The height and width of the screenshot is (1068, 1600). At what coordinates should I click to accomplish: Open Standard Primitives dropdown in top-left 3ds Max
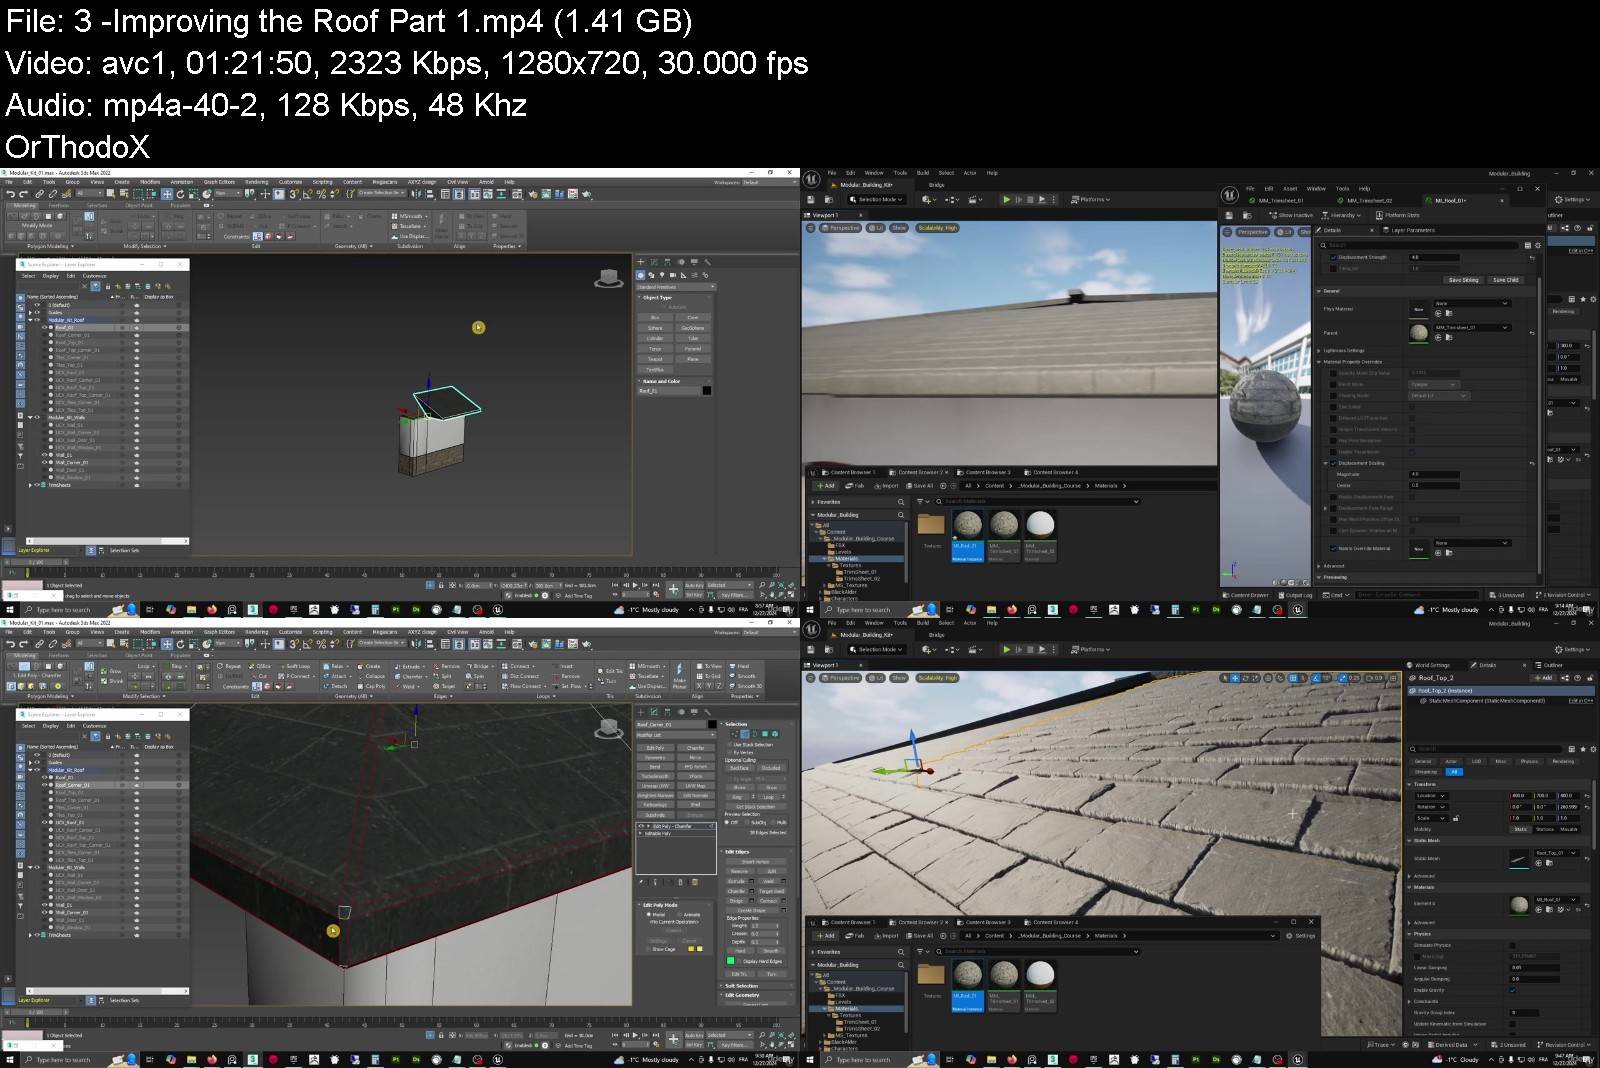[676, 287]
